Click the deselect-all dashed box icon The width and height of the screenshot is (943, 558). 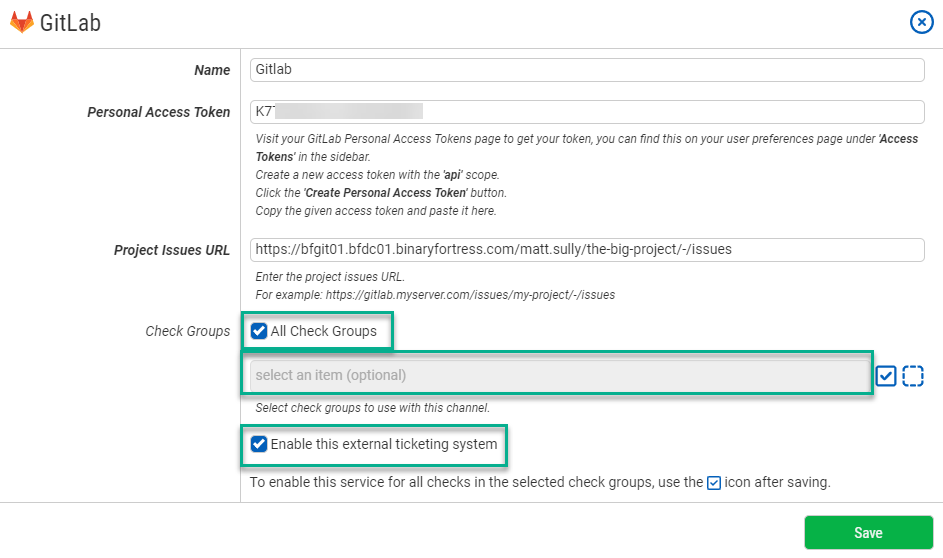pos(913,376)
